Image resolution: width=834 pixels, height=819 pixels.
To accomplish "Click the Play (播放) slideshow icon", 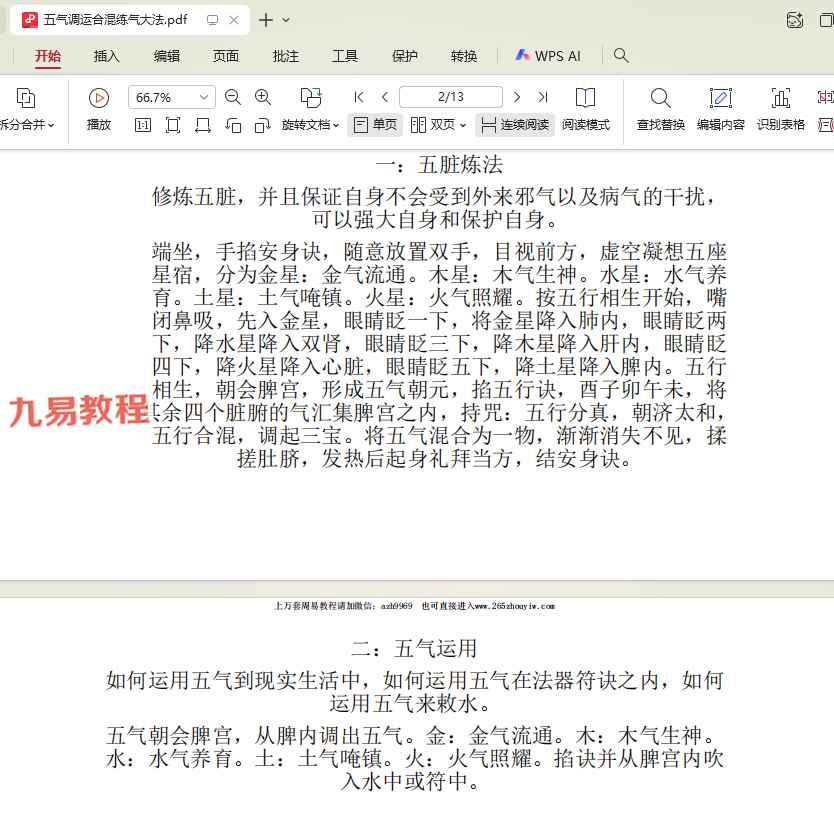I will 98,98.
